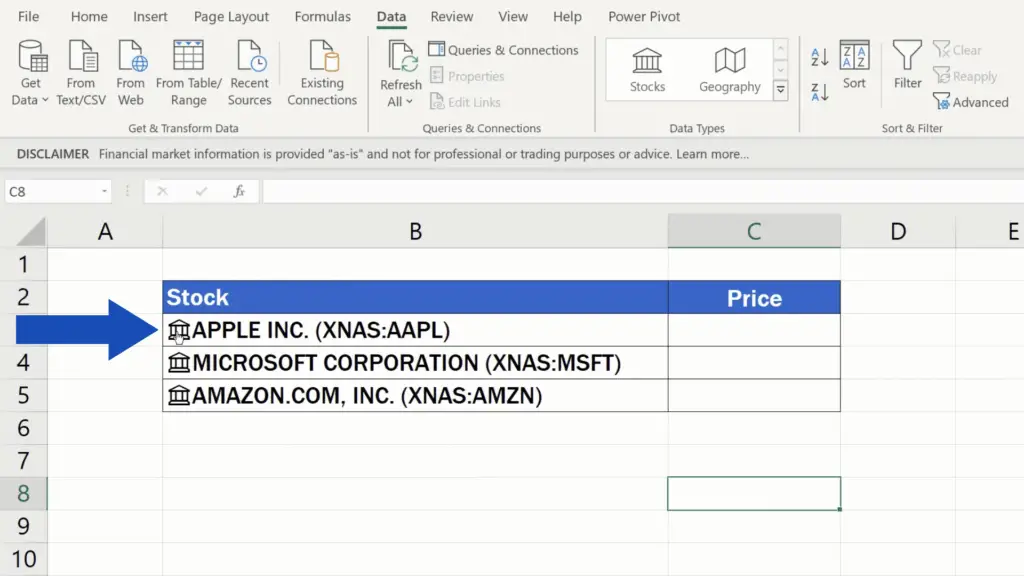Click the Price header cell
1024x576 pixels.
754,297
